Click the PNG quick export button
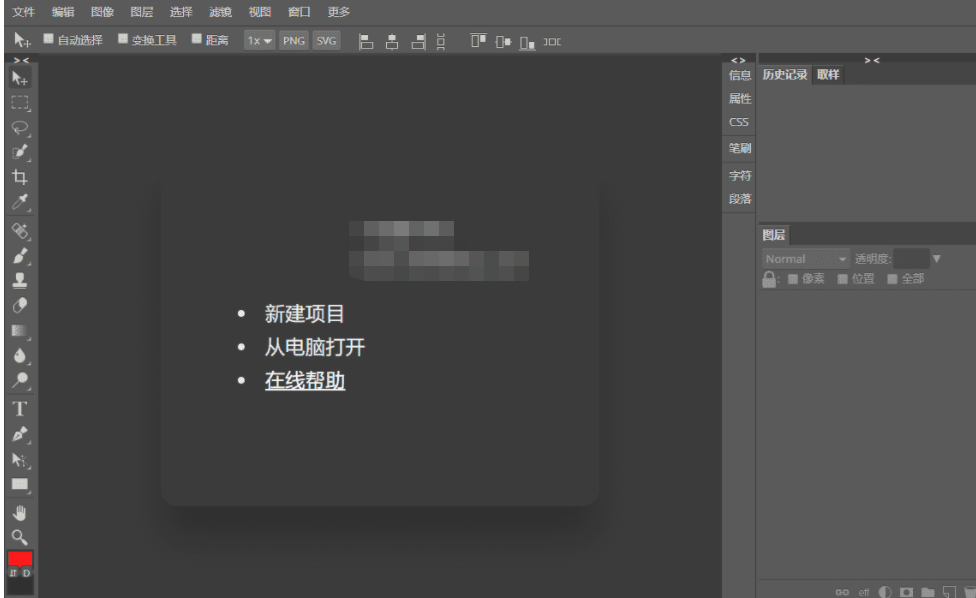This screenshot has width=976, height=598. pyautogui.click(x=293, y=41)
